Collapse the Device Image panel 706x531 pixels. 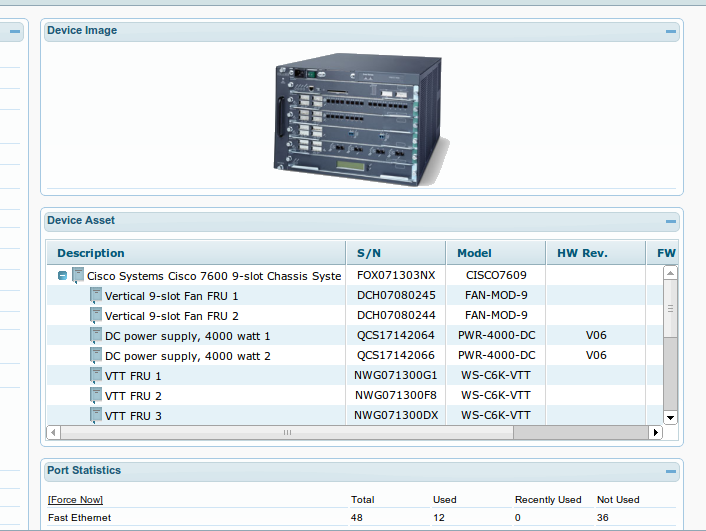coord(670,32)
